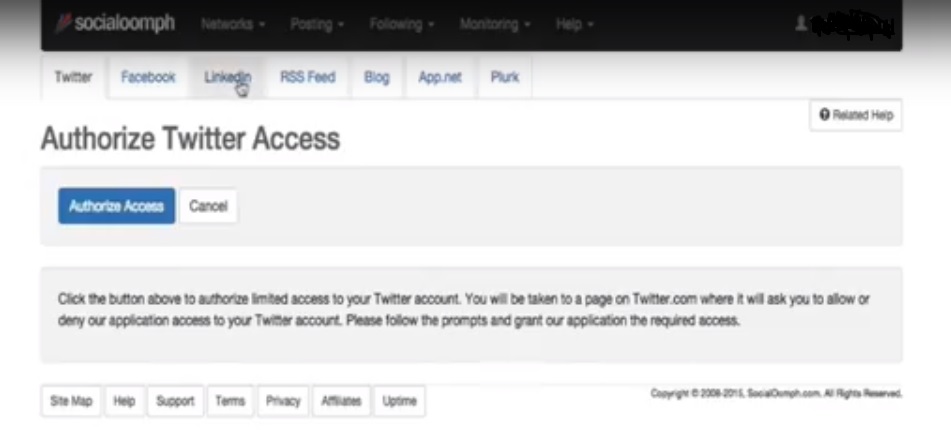
Task: Open the Networks dropdown menu
Action: (x=233, y=24)
